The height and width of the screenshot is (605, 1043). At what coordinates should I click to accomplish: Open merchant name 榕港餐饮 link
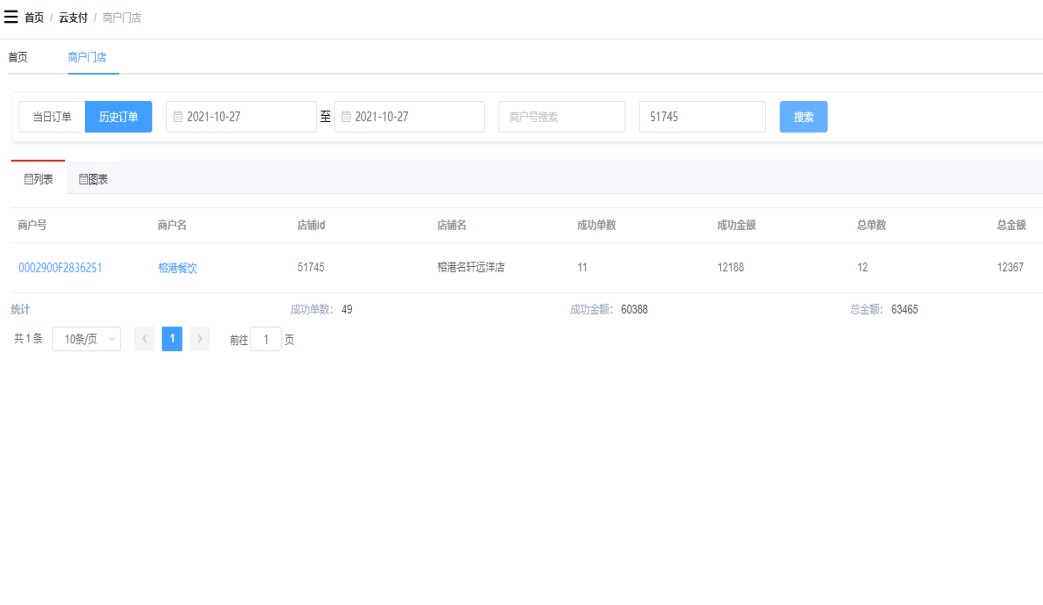click(177, 268)
